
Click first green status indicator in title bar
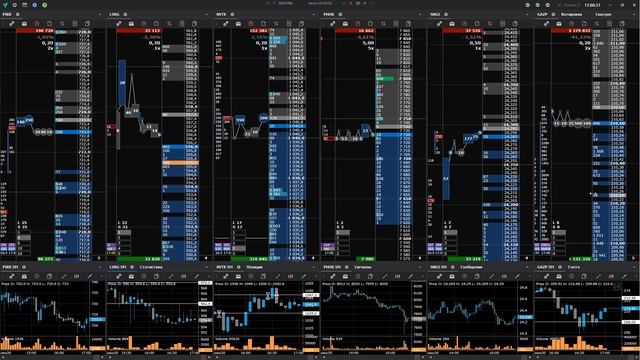coord(528,5)
